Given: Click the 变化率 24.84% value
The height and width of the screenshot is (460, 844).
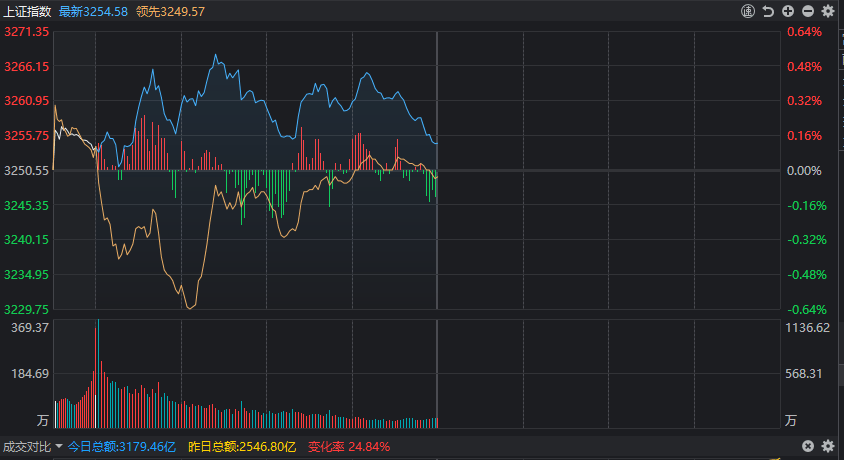Looking at the screenshot, I should click(349, 447).
